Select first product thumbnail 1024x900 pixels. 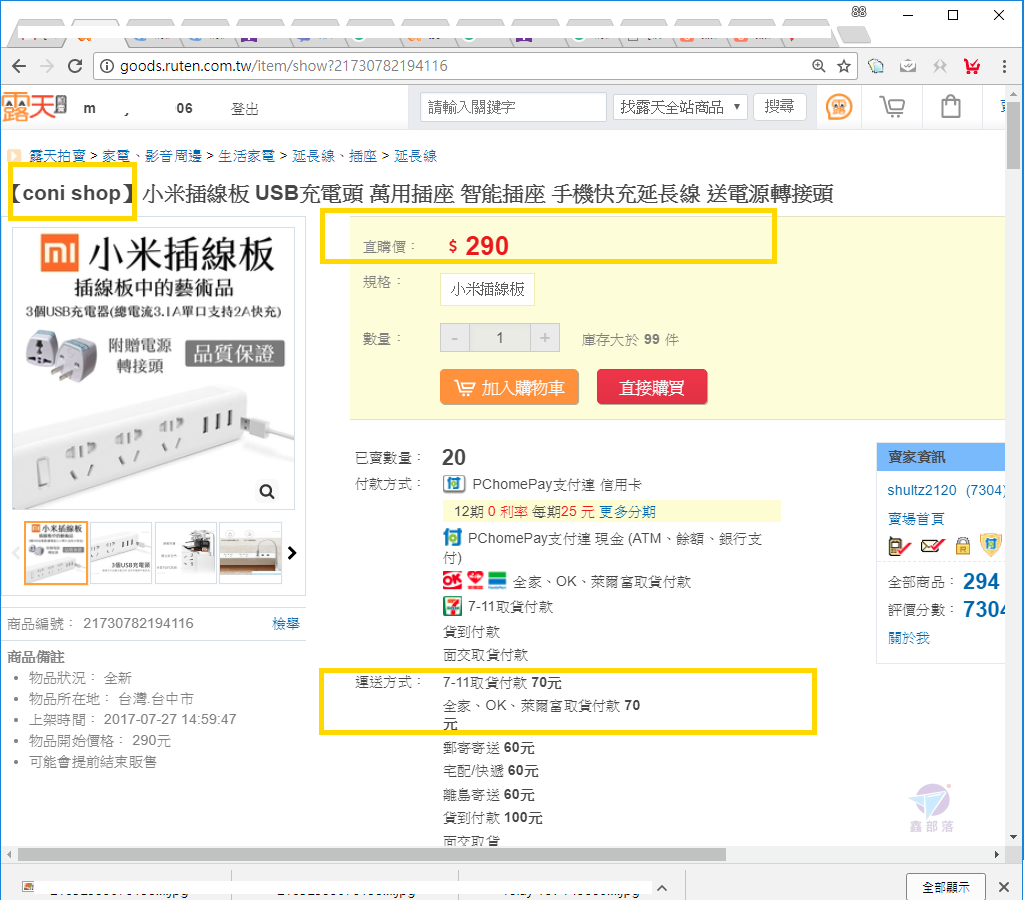click(56, 553)
